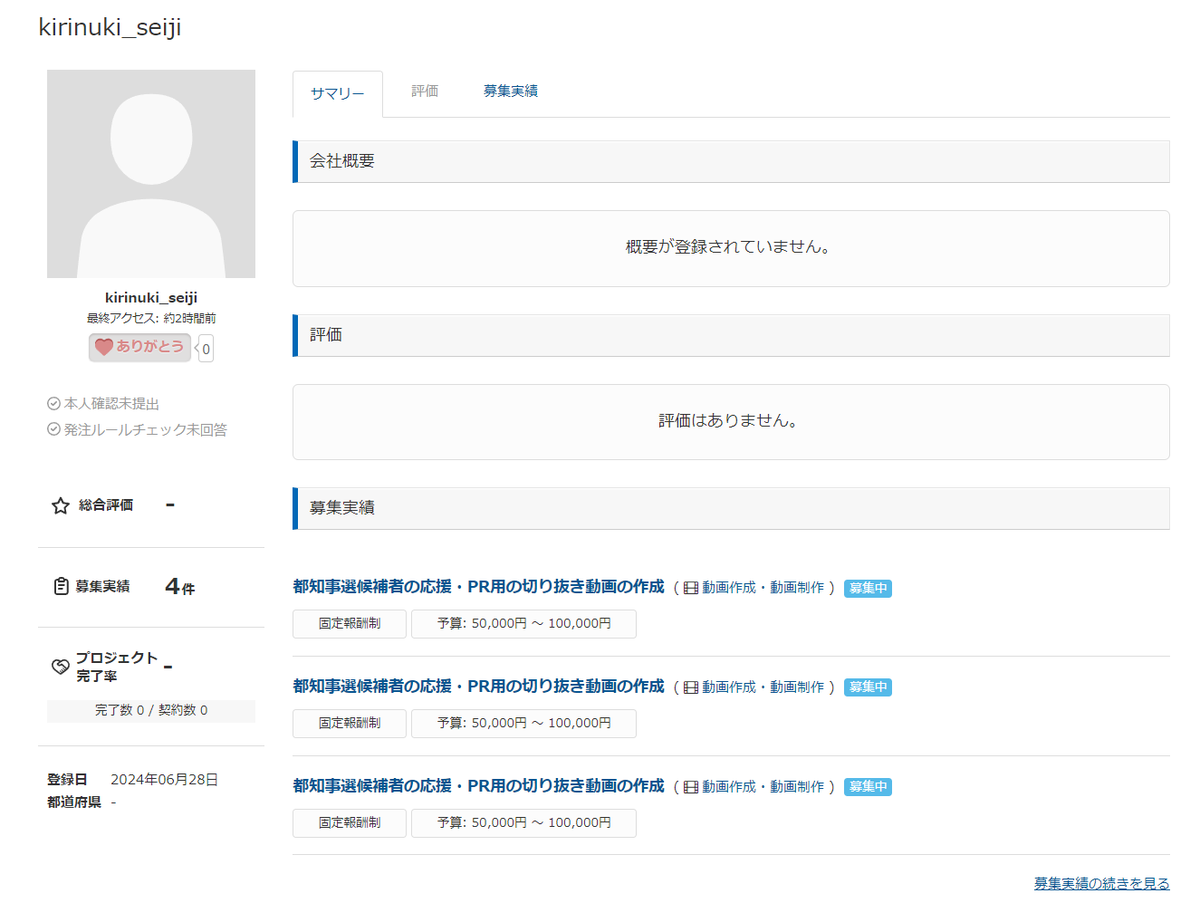Click the clipboard icon beside the 4件 count
The image size is (1200, 903).
(x=60, y=587)
